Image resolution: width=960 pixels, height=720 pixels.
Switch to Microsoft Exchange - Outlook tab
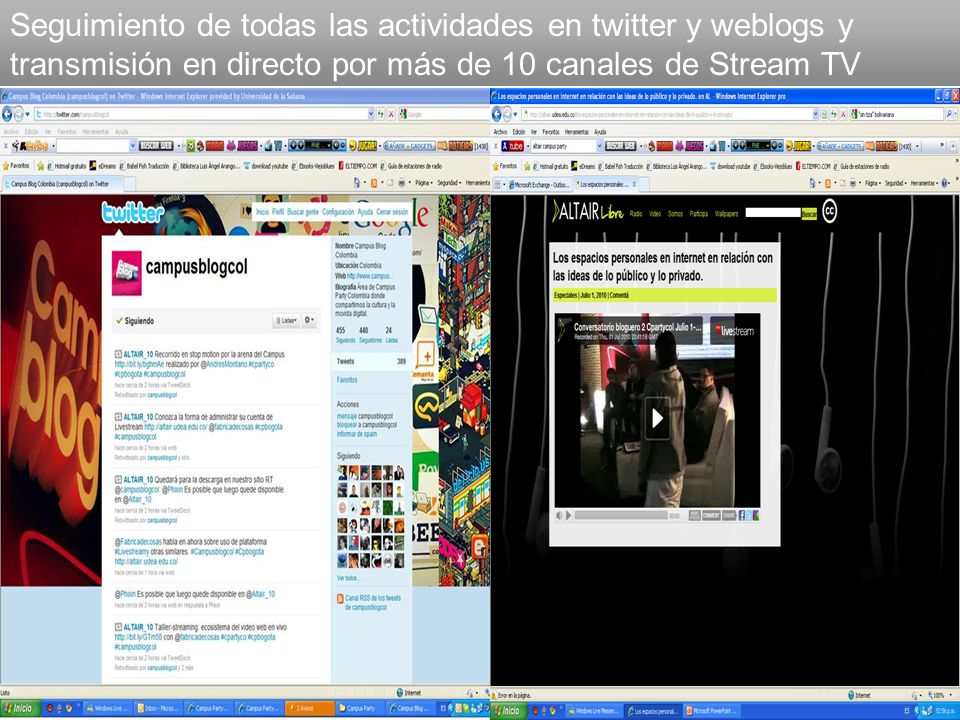click(539, 184)
